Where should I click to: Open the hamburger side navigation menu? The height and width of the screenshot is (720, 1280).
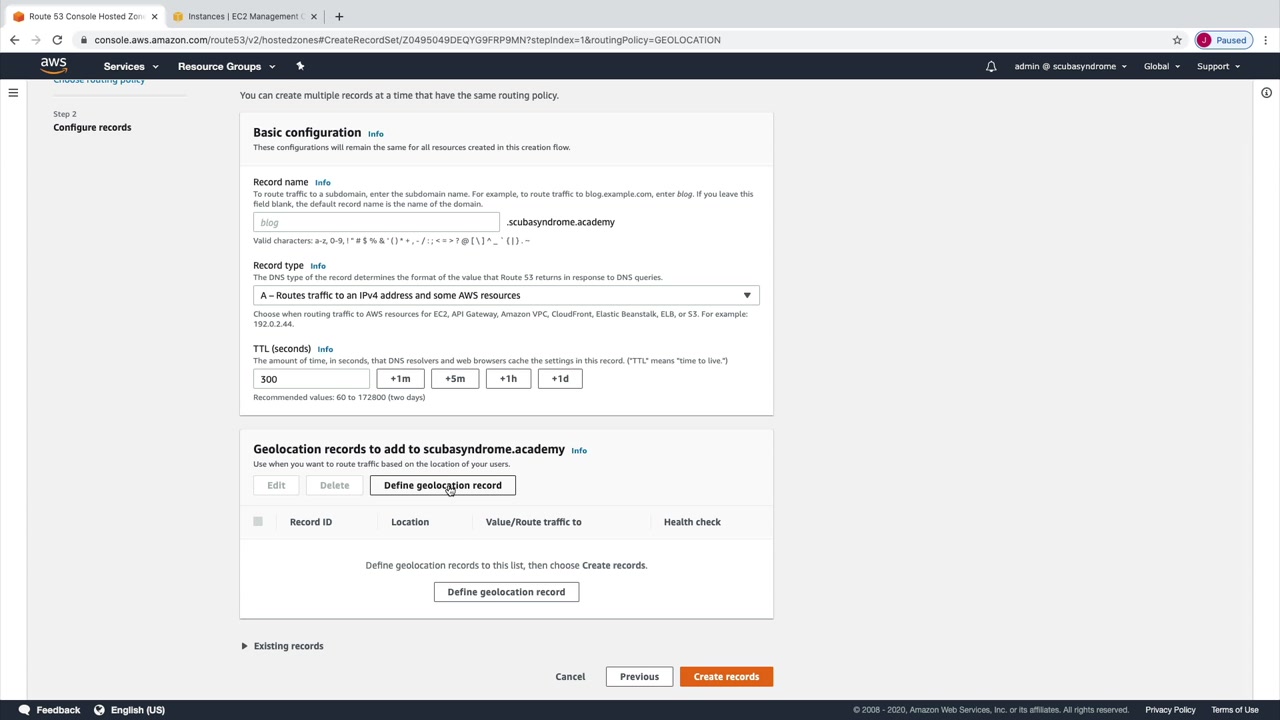point(13,93)
